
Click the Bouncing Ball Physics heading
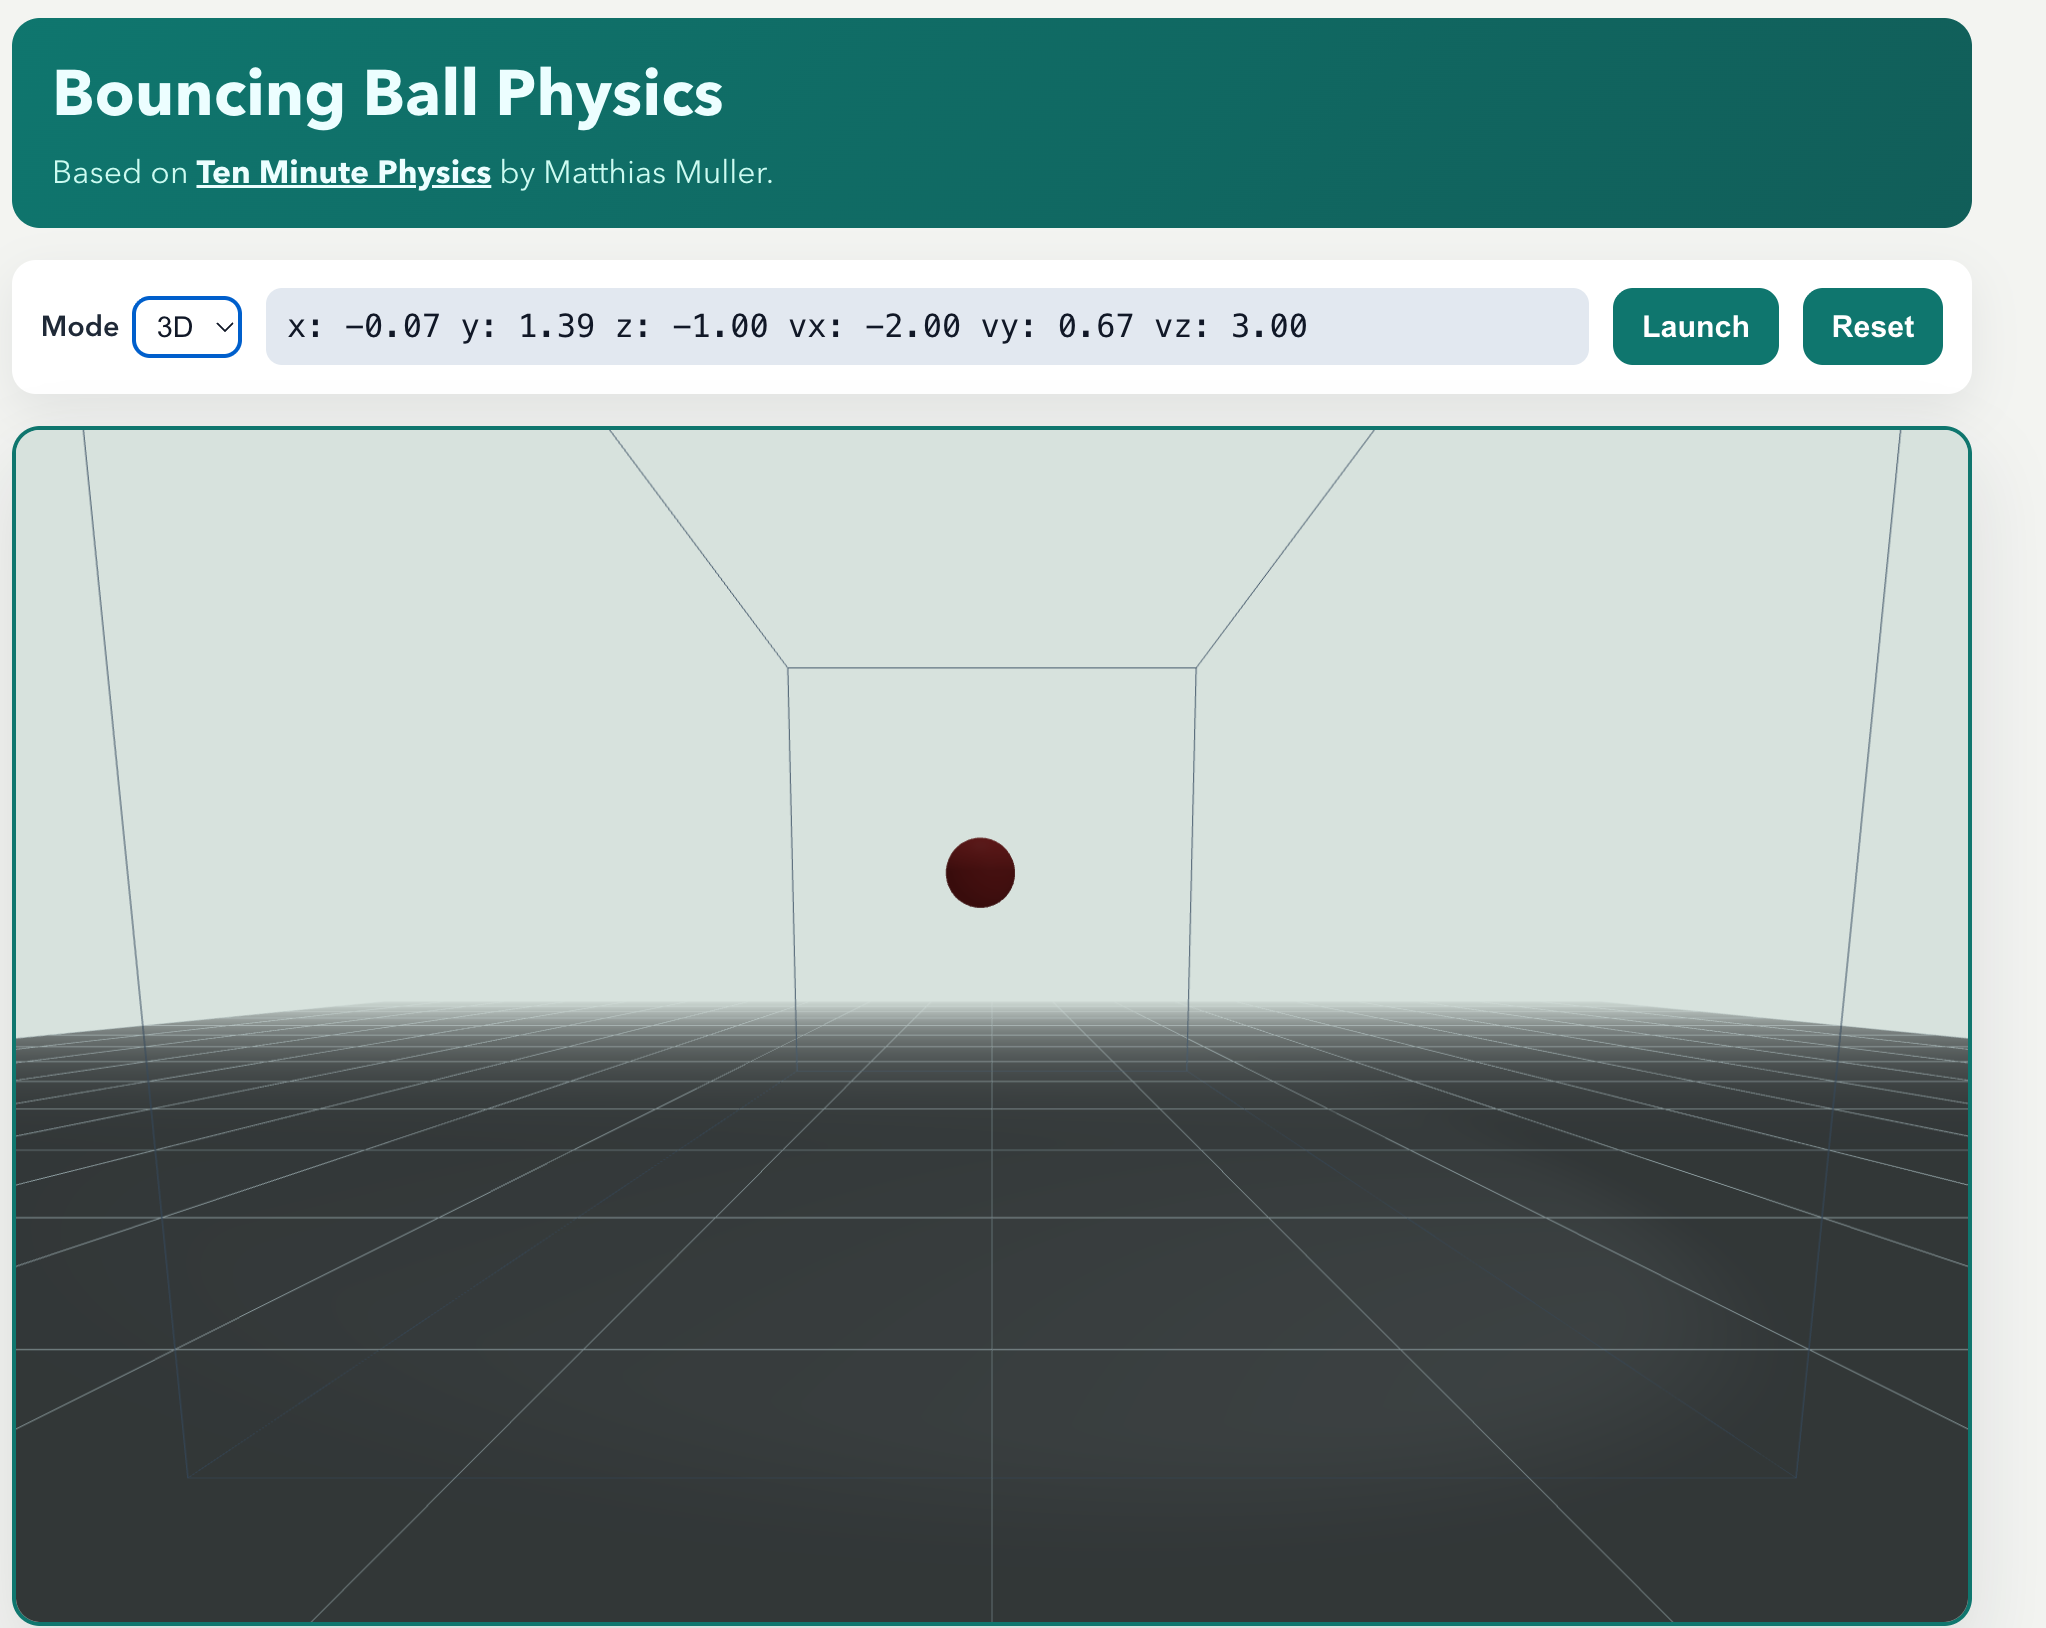388,93
